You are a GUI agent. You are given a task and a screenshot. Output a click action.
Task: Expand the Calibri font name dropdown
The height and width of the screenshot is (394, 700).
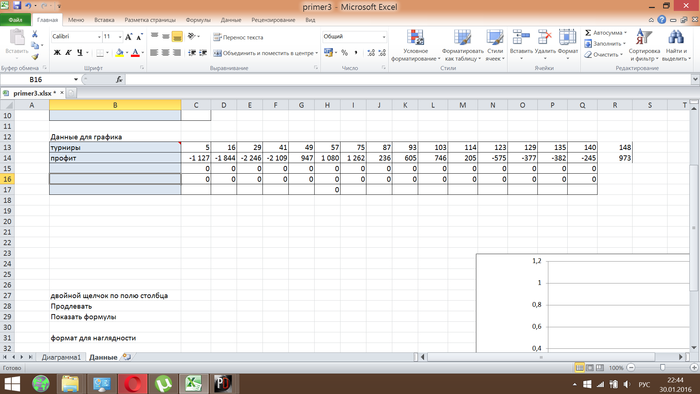point(99,37)
